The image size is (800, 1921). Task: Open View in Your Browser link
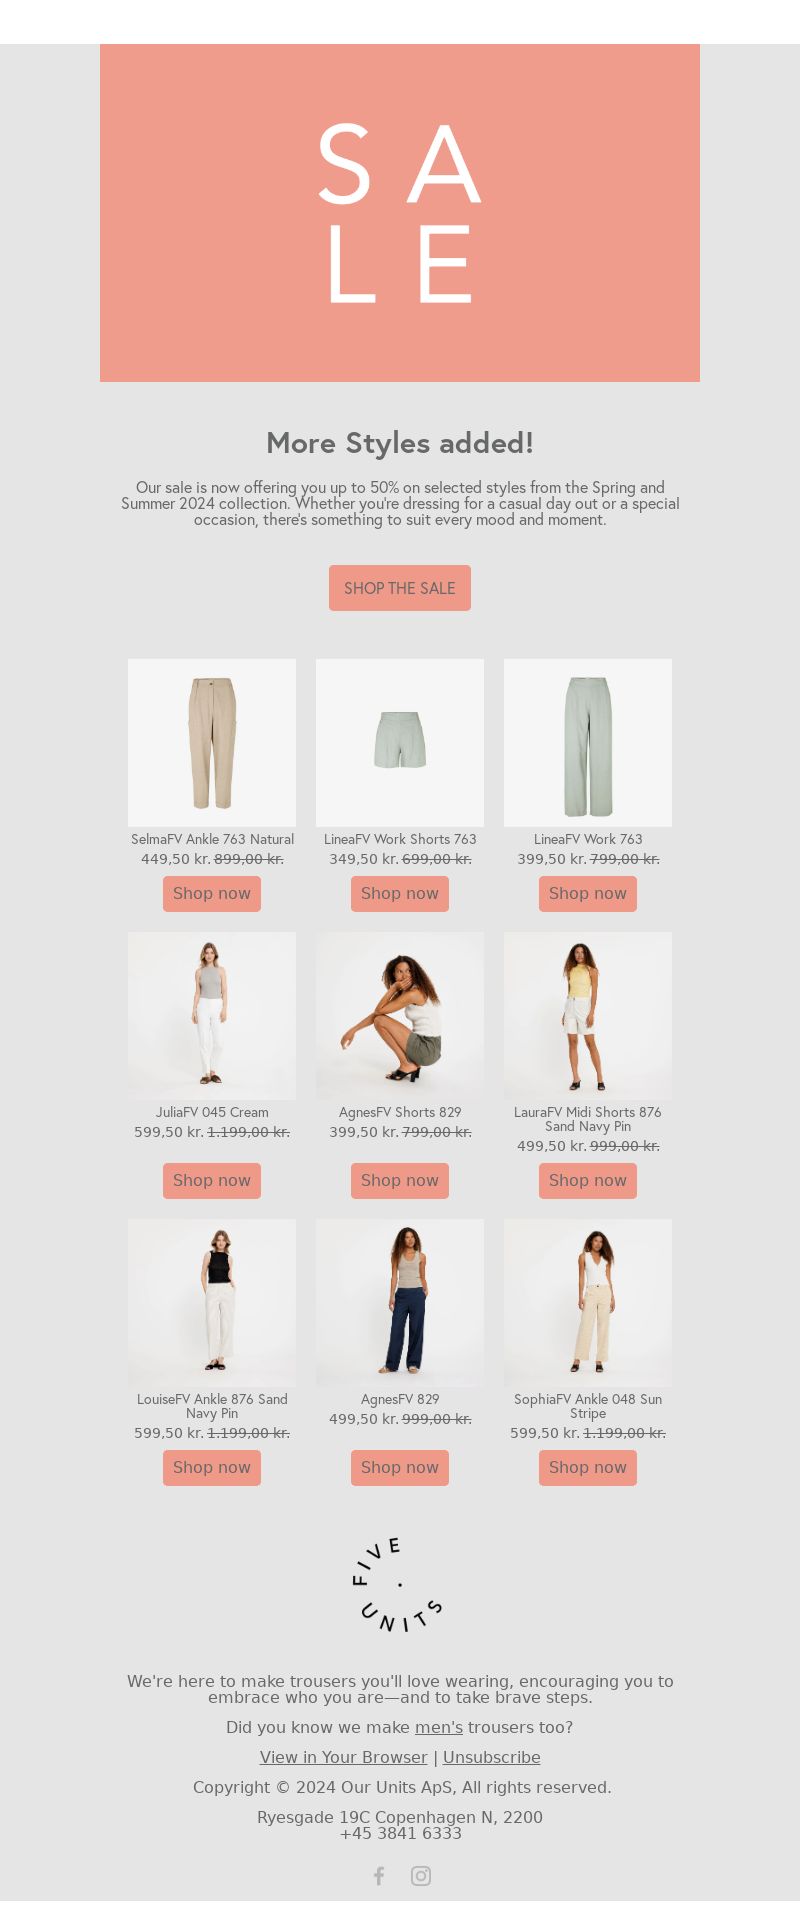[343, 1757]
